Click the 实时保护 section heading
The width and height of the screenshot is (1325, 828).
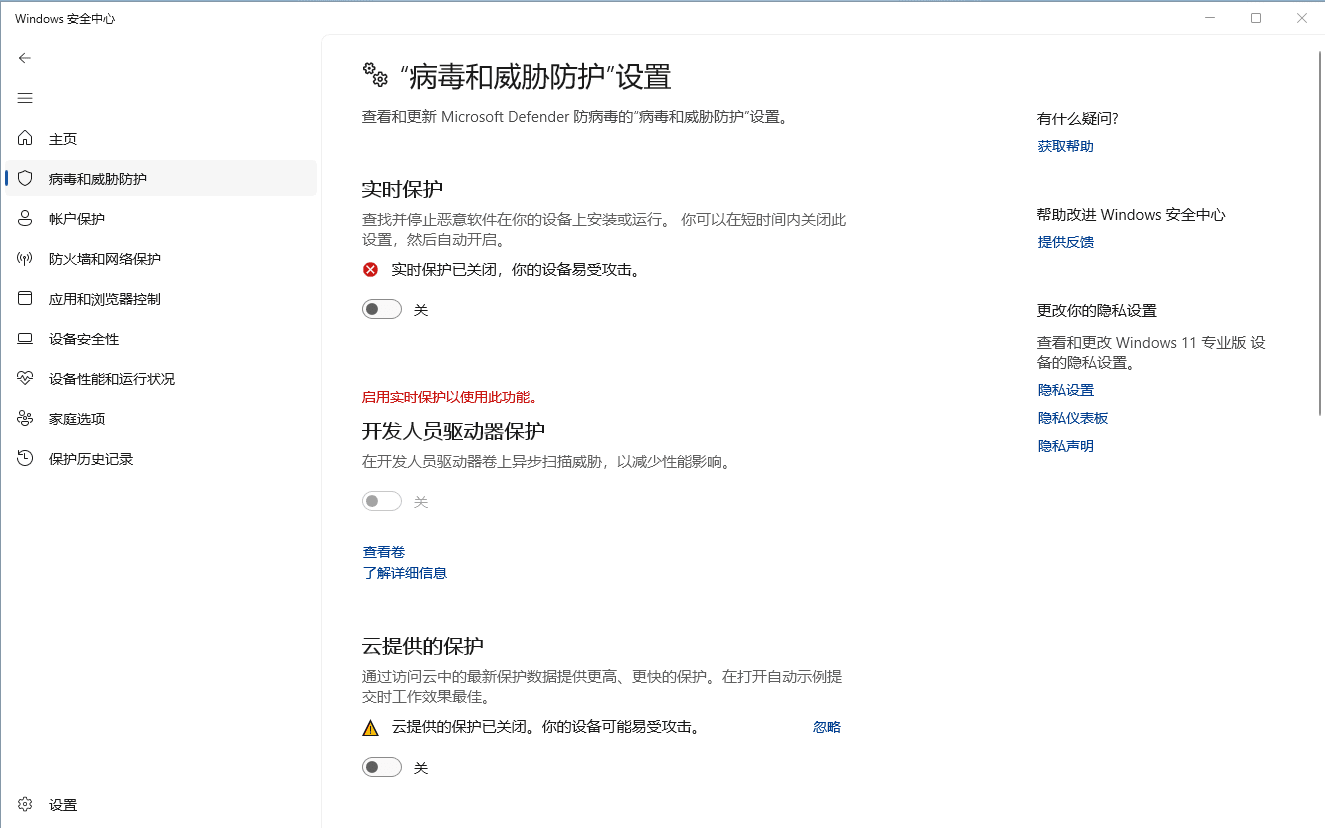coord(402,189)
